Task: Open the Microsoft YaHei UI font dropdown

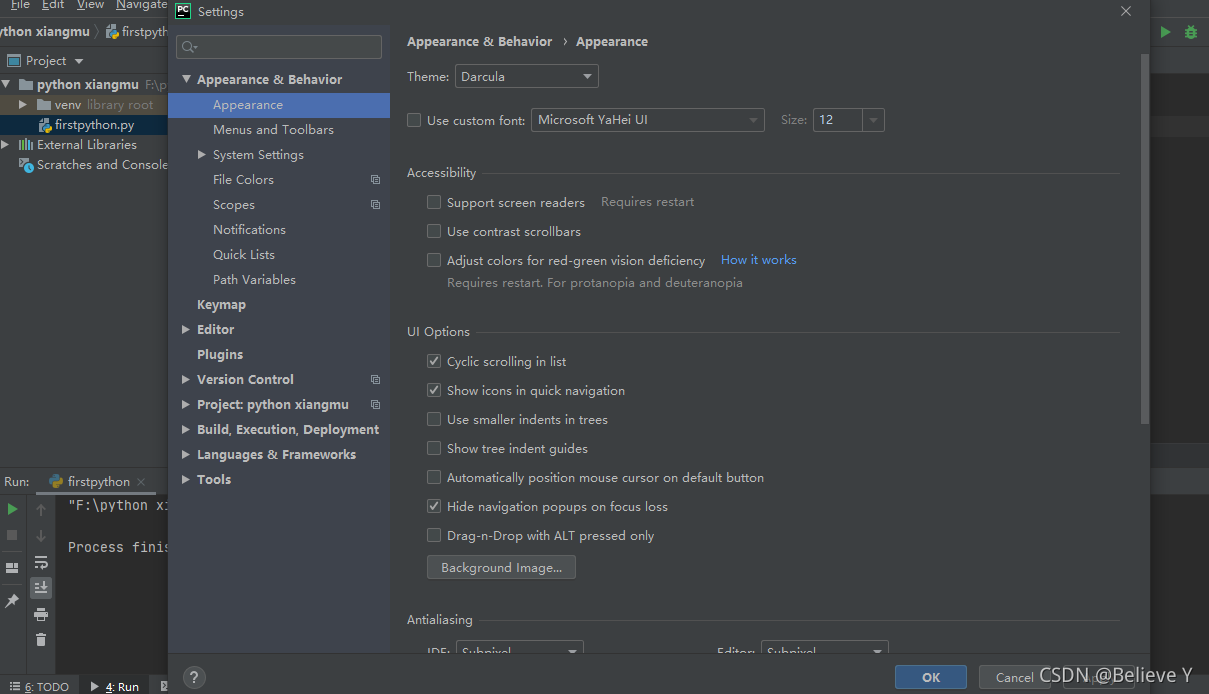Action: pos(648,120)
